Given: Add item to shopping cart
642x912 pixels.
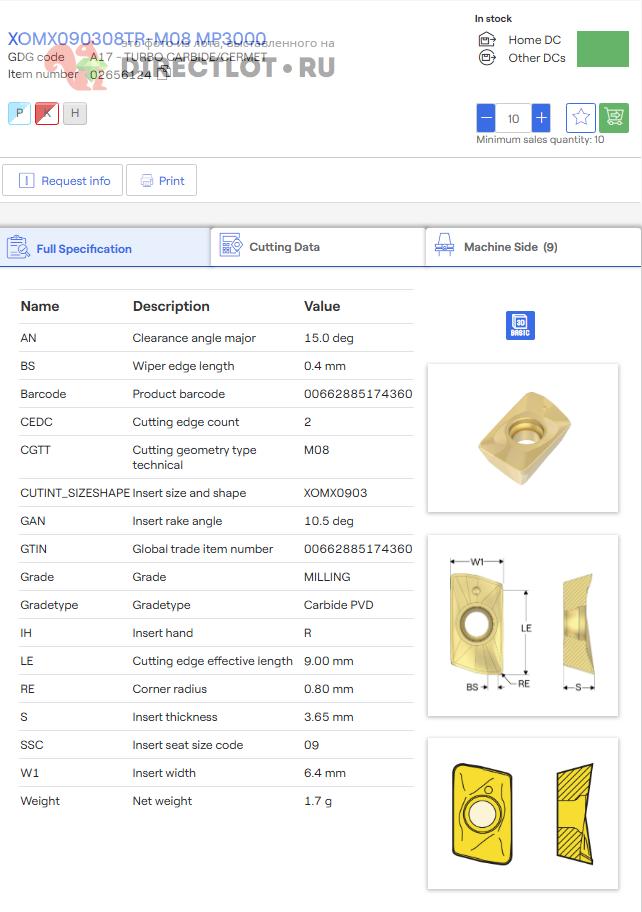Looking at the screenshot, I should [x=613, y=118].
